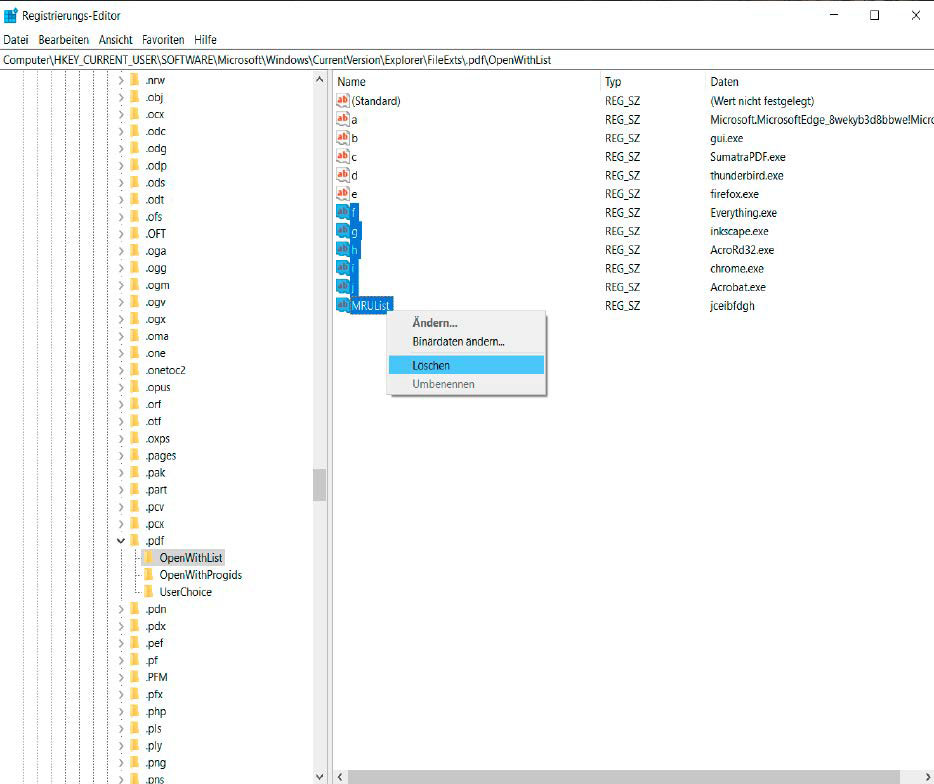Click the OpenWithList folder icon
934x784 pixels.
tap(149, 558)
